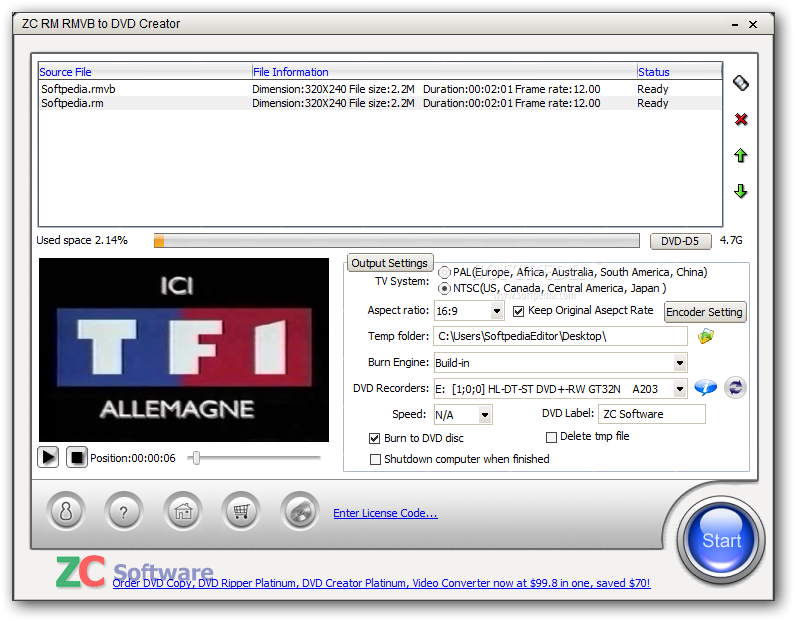The image size is (795, 621).
Task: Expand the Burn Engine dropdown
Action: pyautogui.click(x=680, y=362)
